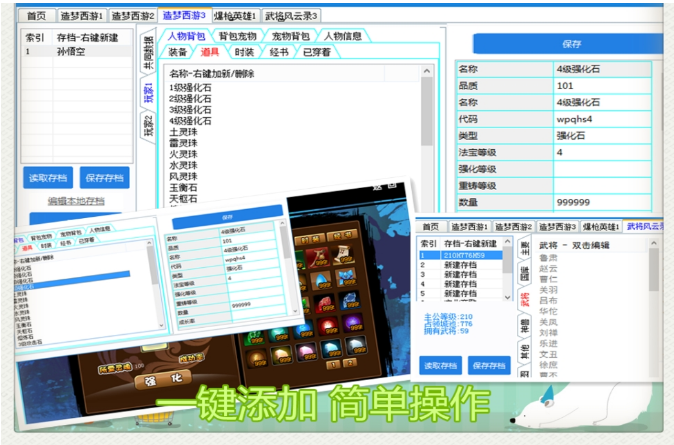Click the 强化 button in game screenshot
674x445 pixels.
[x=164, y=381]
